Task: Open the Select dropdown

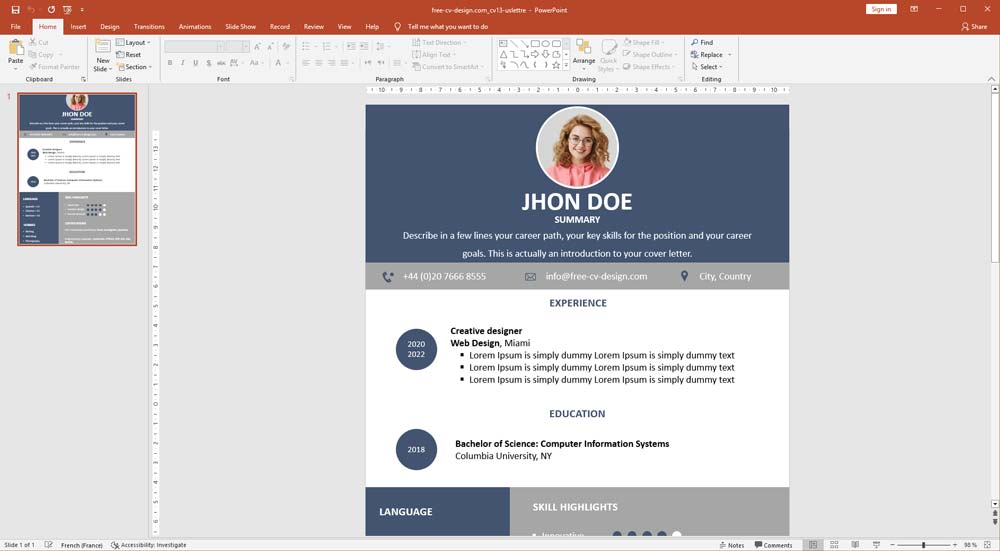Action: coord(707,66)
